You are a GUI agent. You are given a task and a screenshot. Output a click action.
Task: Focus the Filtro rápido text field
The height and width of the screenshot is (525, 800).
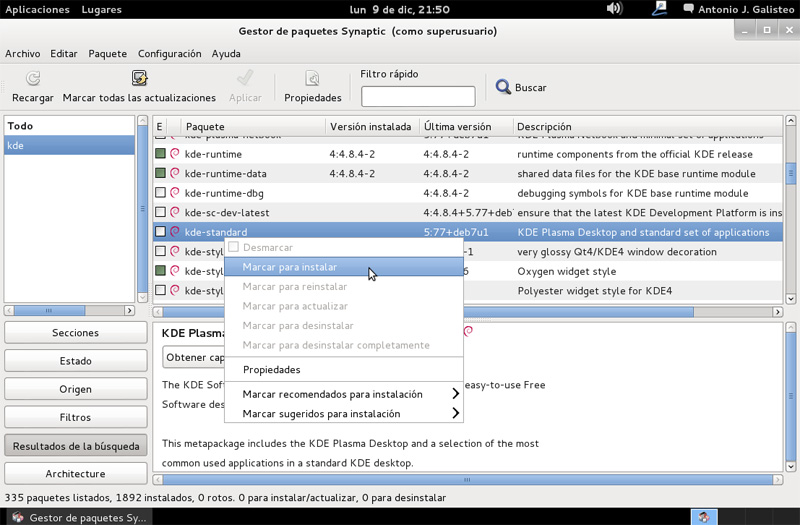(x=418, y=96)
